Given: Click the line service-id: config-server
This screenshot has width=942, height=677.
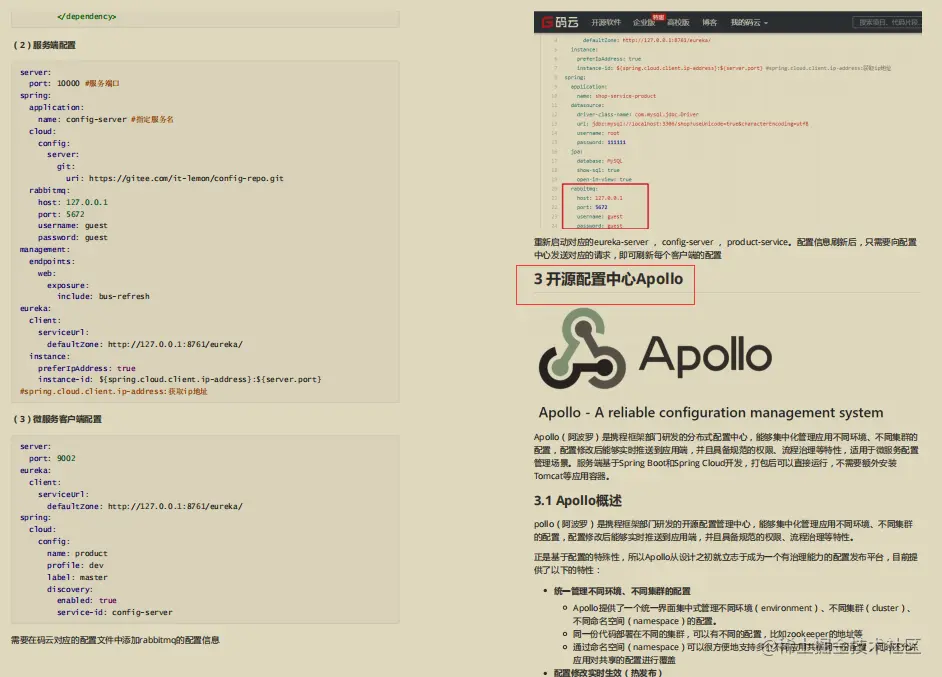Looking at the screenshot, I should pyautogui.click(x=115, y=613).
